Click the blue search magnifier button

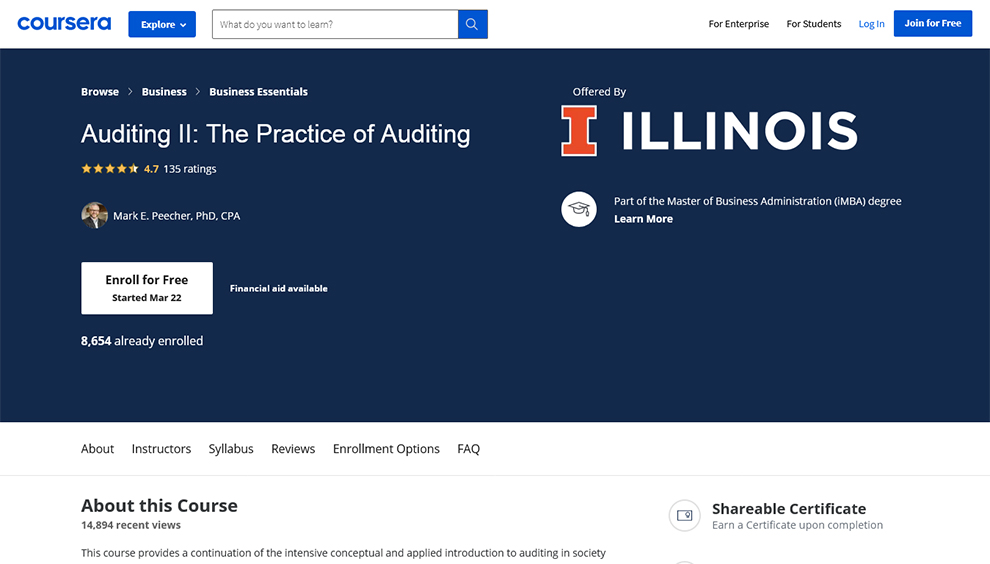pyautogui.click(x=473, y=24)
